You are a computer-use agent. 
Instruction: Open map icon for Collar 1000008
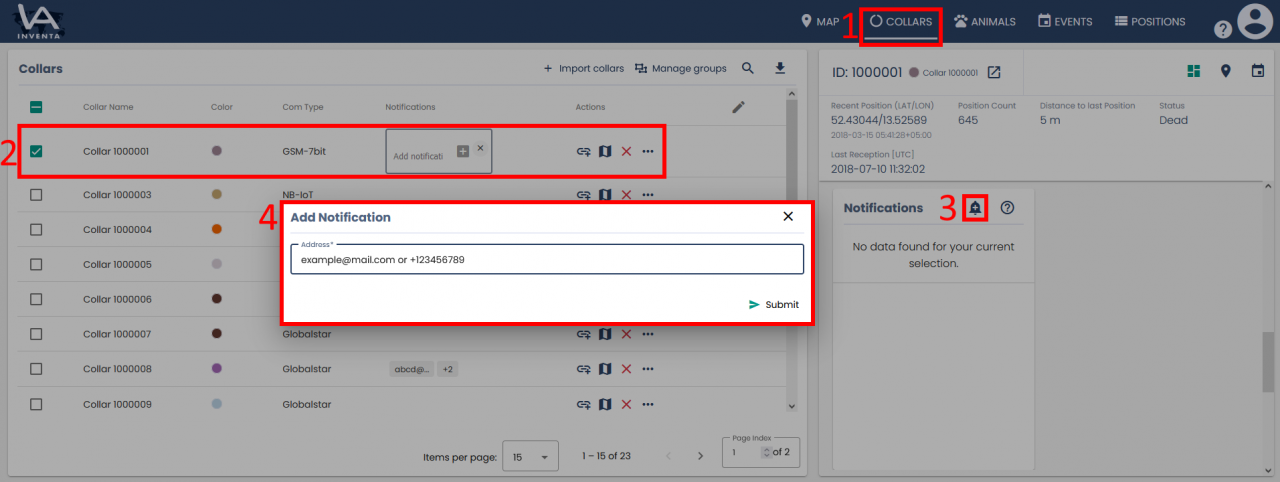[x=605, y=369]
